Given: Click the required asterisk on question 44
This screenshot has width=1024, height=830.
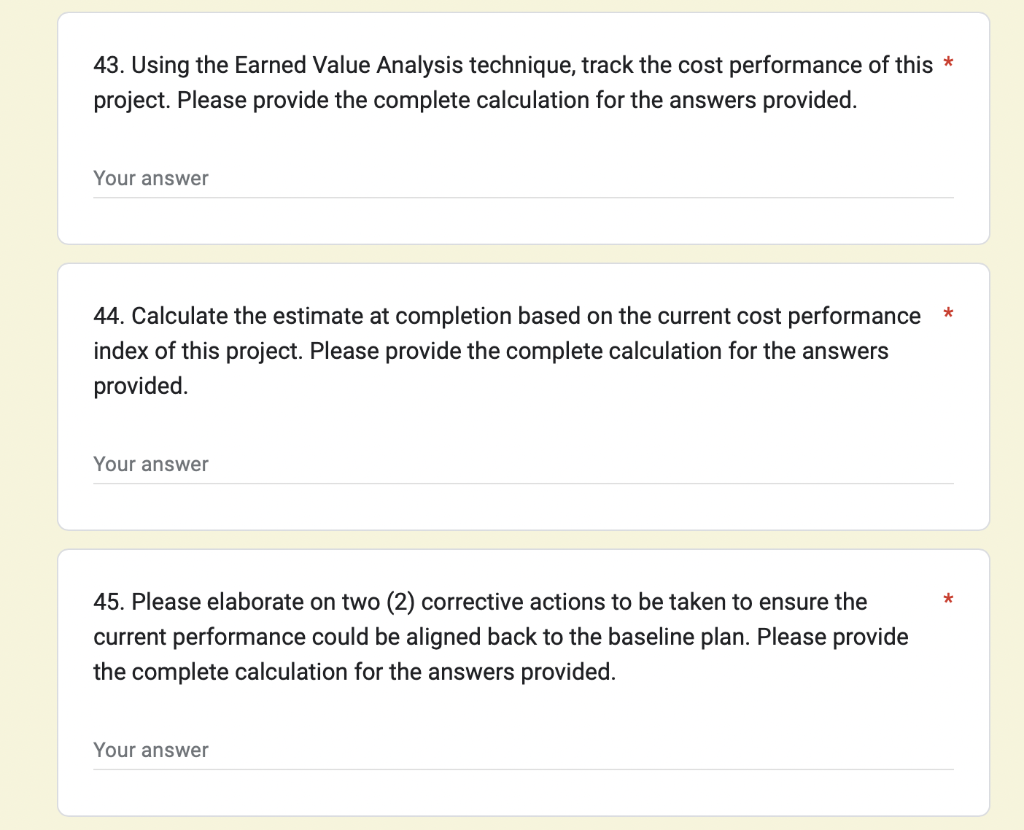Looking at the screenshot, I should click(x=947, y=315).
